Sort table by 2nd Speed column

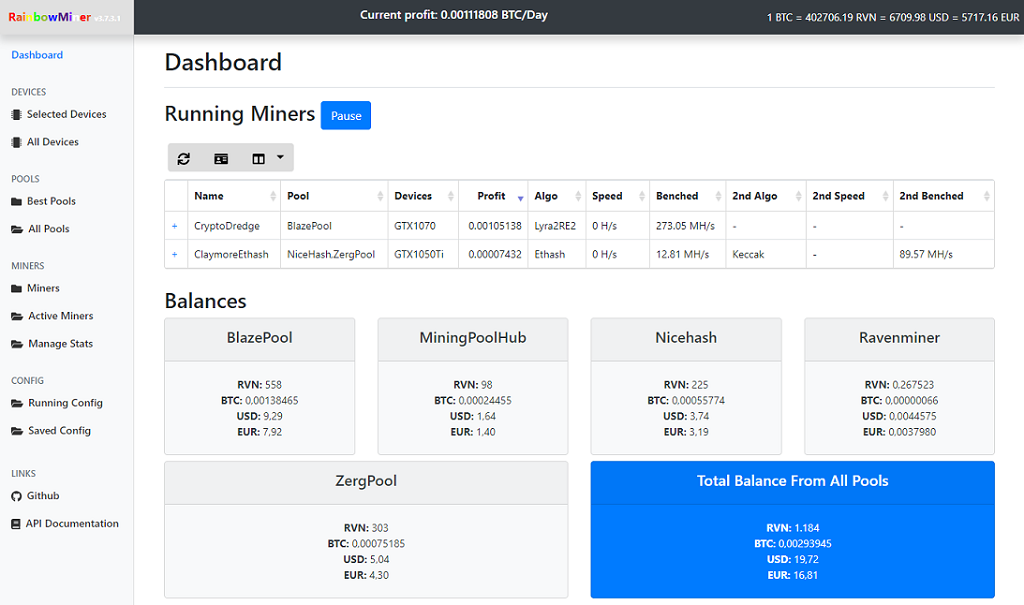849,196
